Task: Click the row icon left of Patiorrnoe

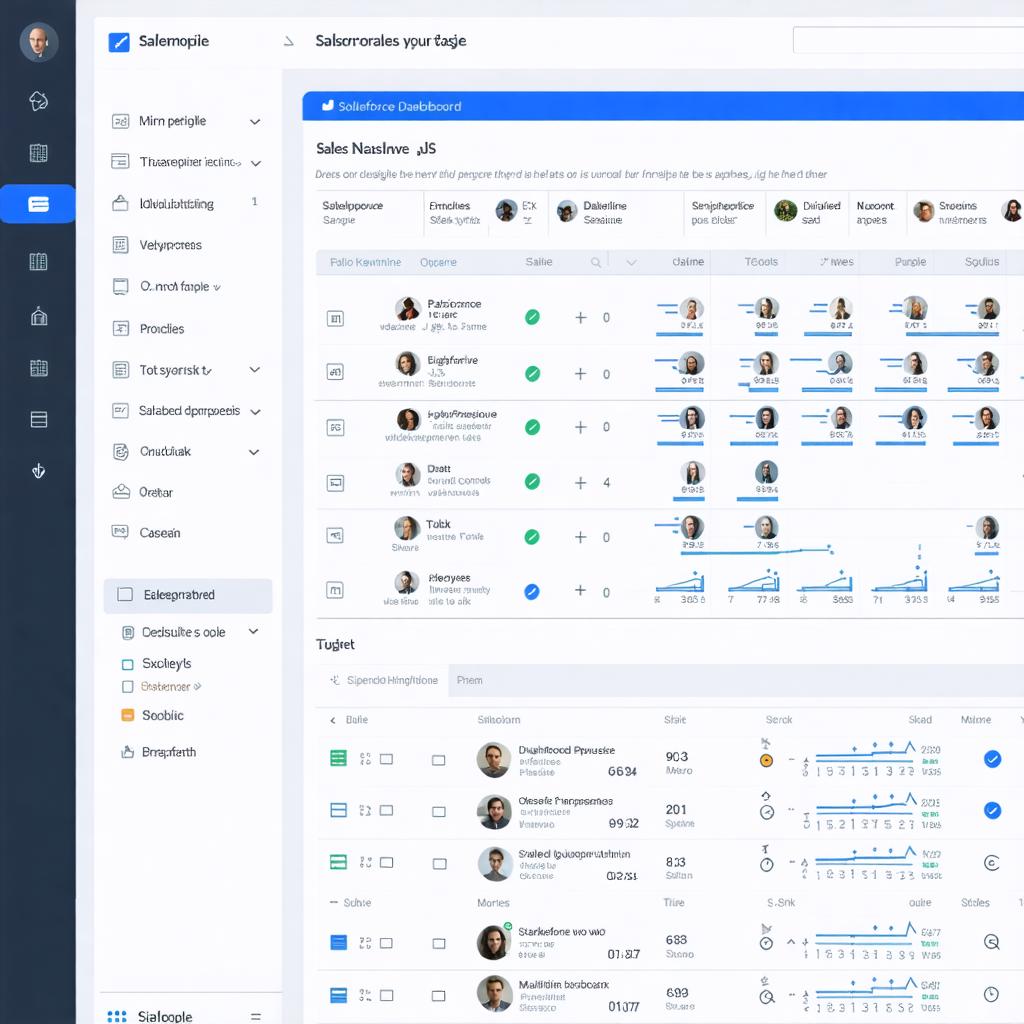Action: 335,319
